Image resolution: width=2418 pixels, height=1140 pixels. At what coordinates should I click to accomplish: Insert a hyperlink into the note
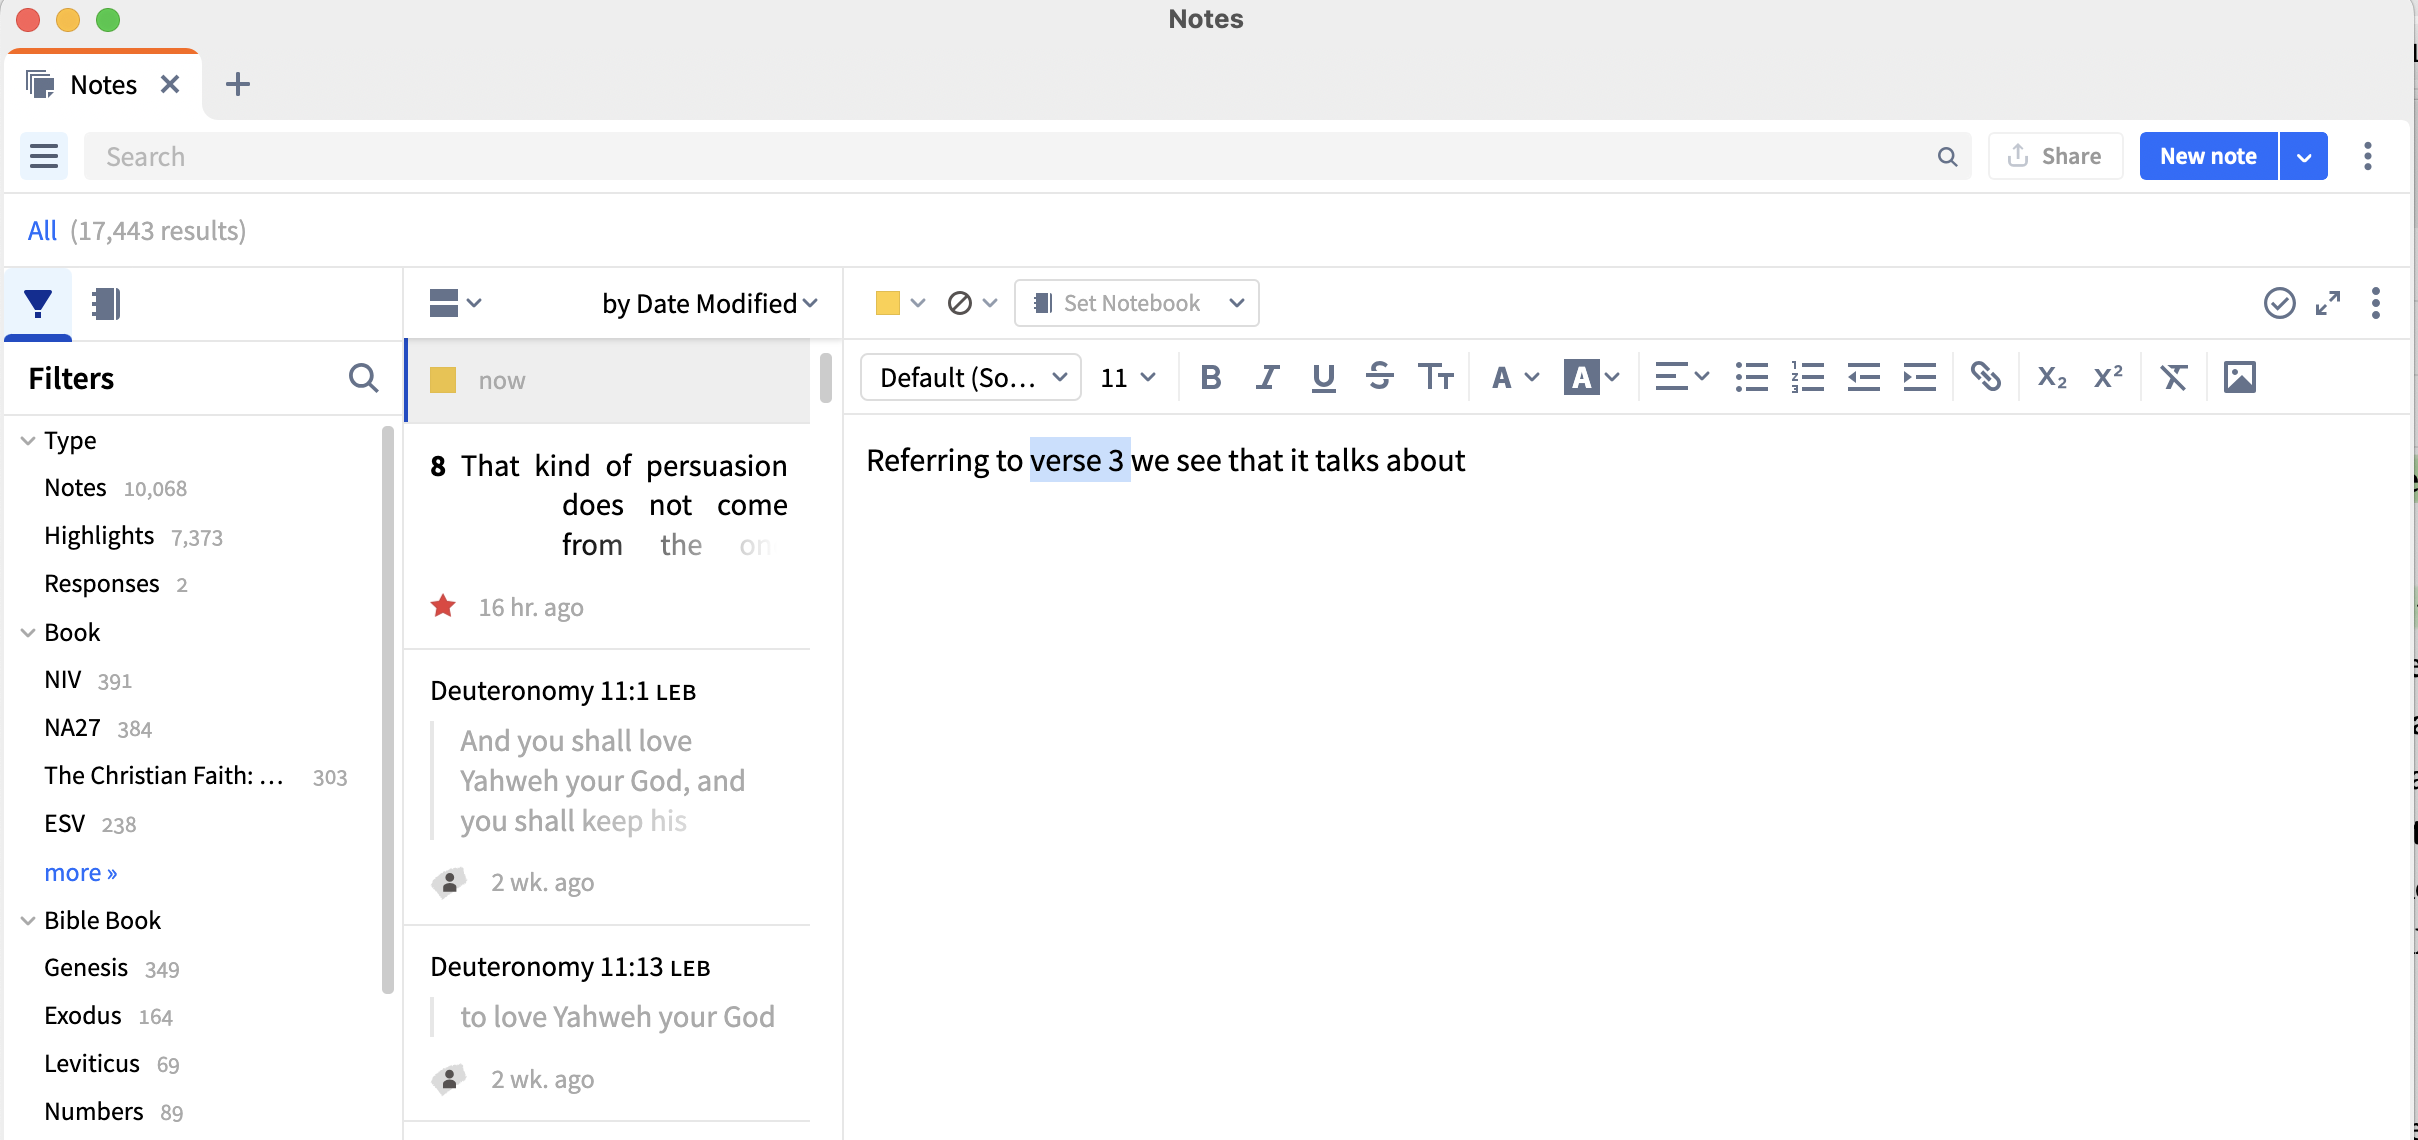pos(1985,378)
